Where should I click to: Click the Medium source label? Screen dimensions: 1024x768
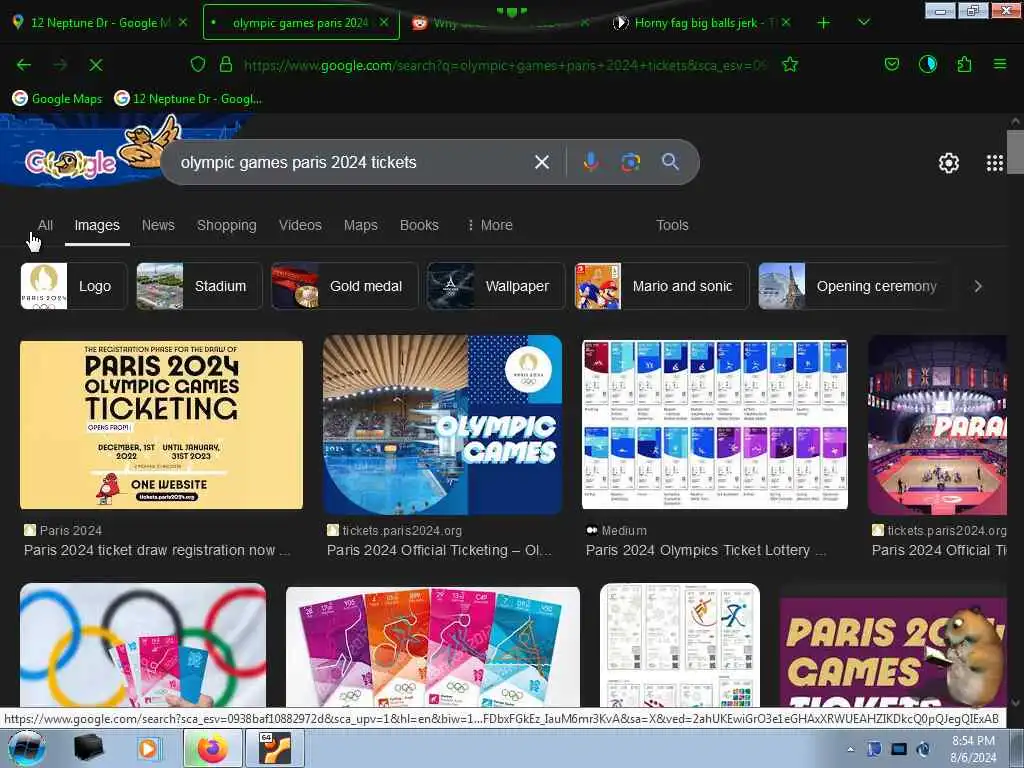tap(616, 530)
